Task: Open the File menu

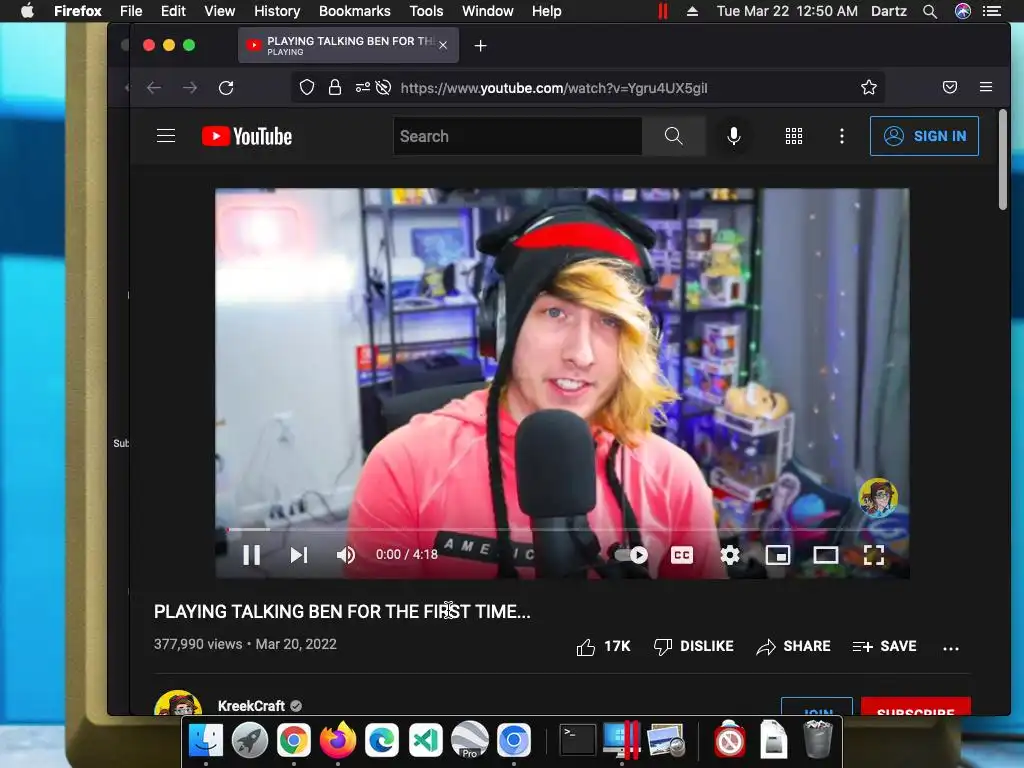Action: pyautogui.click(x=131, y=11)
